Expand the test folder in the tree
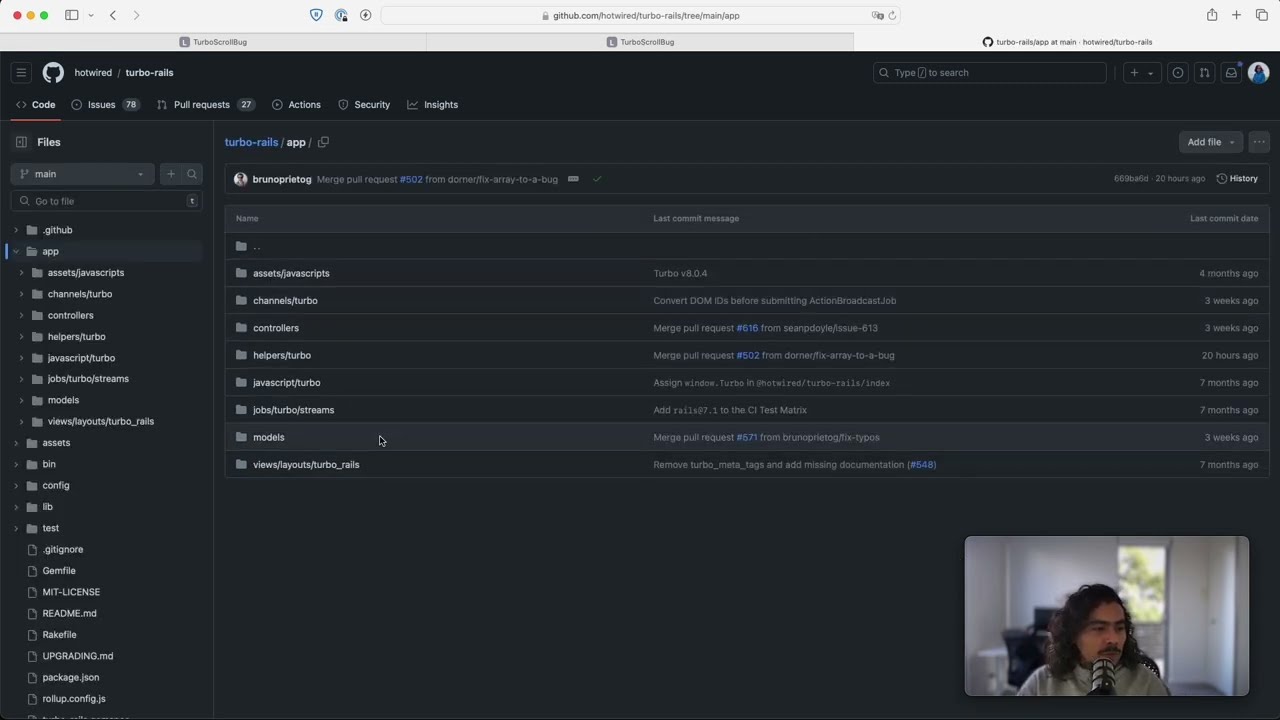Image resolution: width=1280 pixels, height=720 pixels. coord(16,528)
